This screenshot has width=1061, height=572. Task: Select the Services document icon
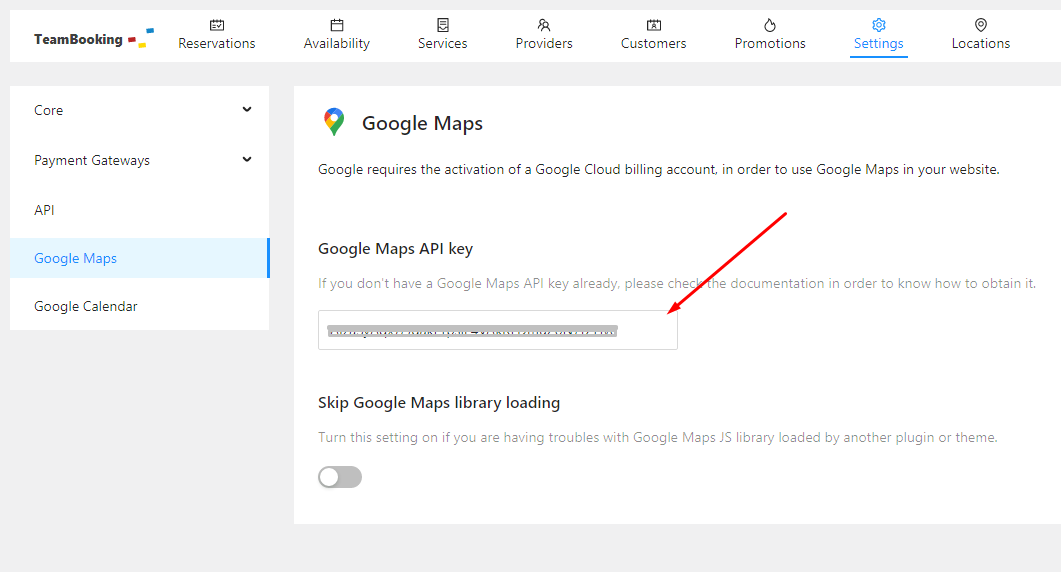[x=443, y=25]
